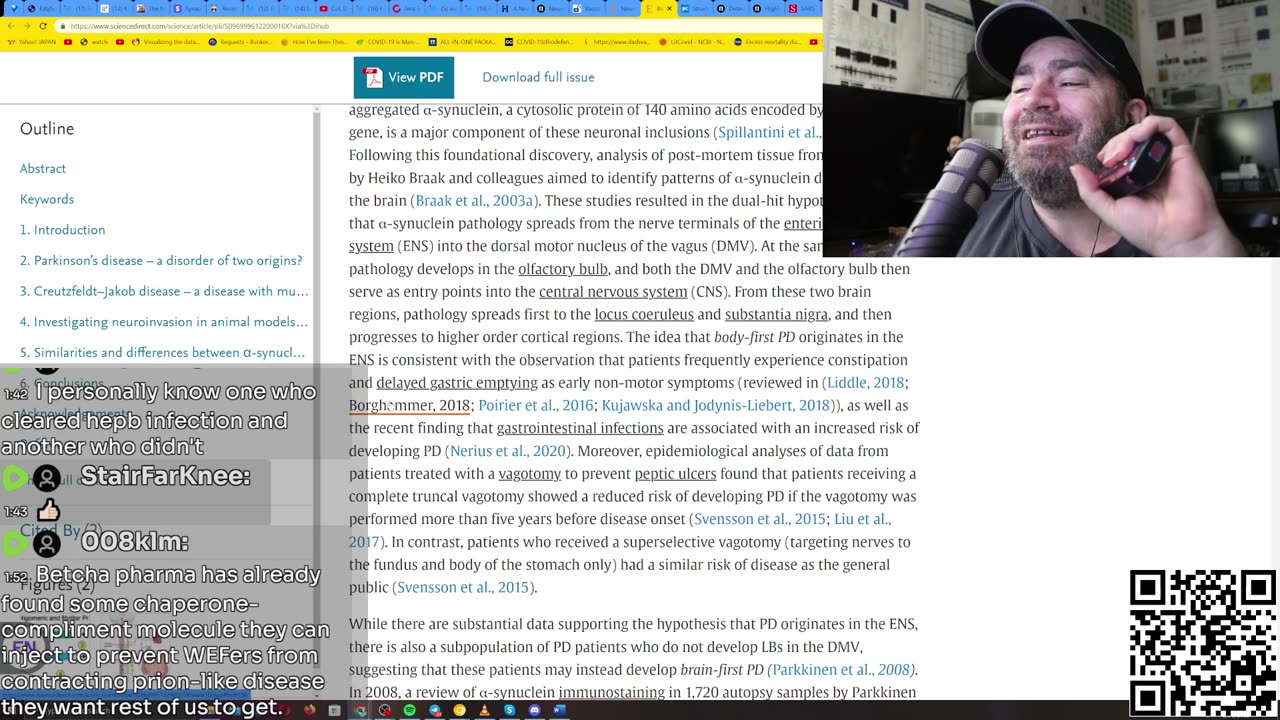Switch to the 'Vacci' browser tab
Image resolution: width=1280 pixels, height=720 pixels.
click(588, 9)
